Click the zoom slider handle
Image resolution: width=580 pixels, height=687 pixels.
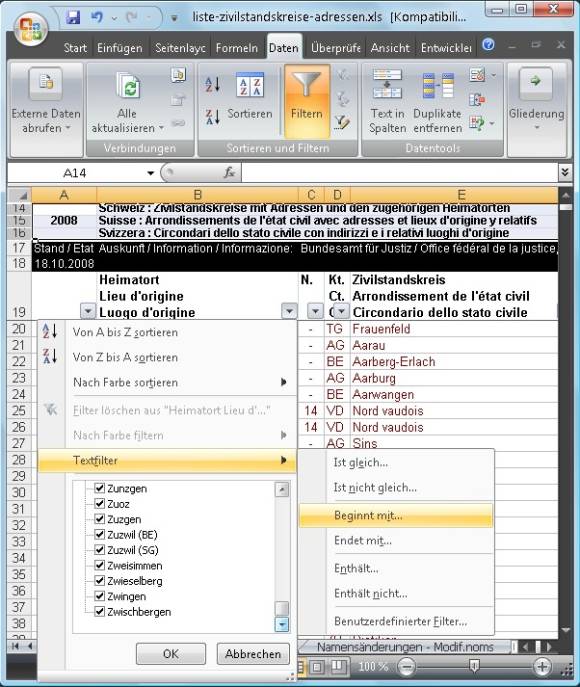(x=474, y=666)
